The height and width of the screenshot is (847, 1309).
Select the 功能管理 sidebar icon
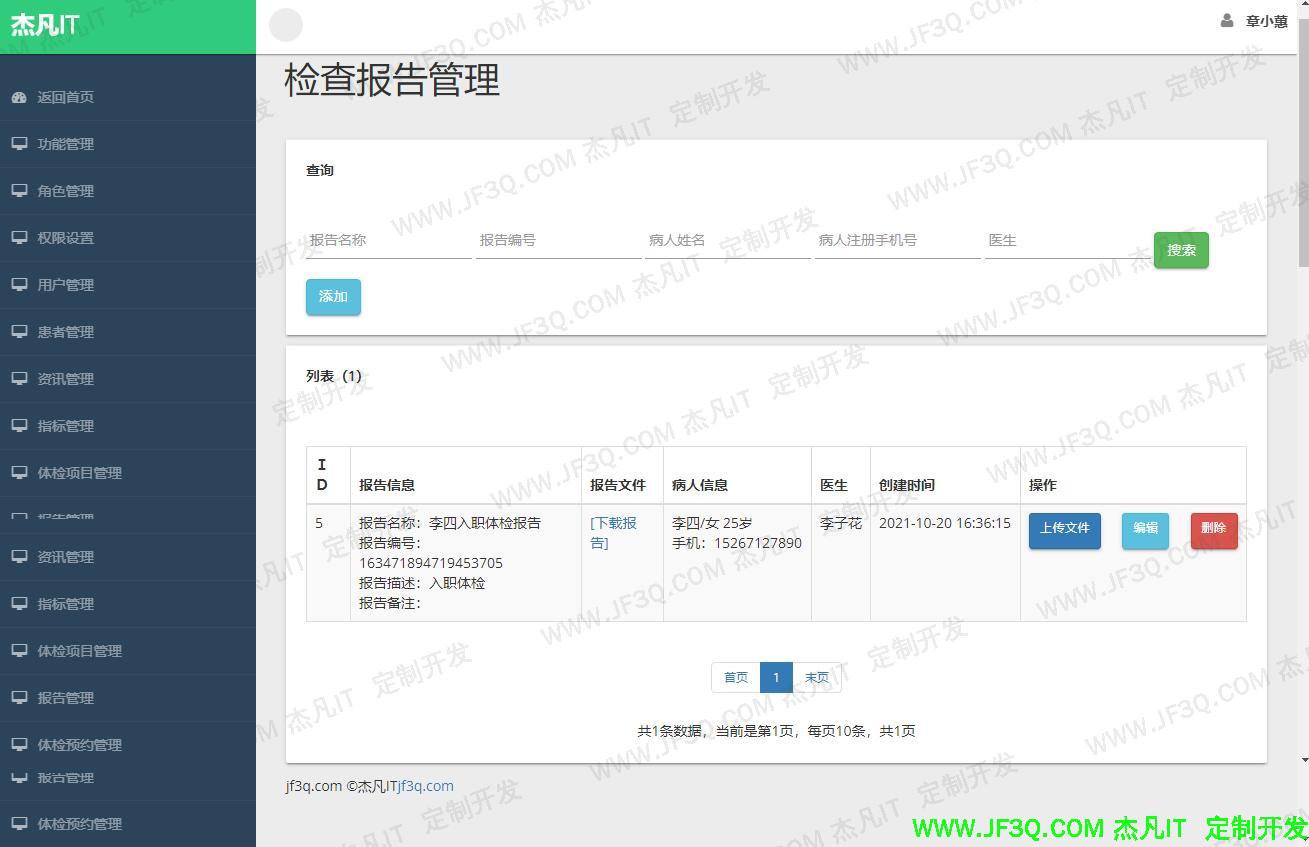pyautogui.click(x=19, y=144)
